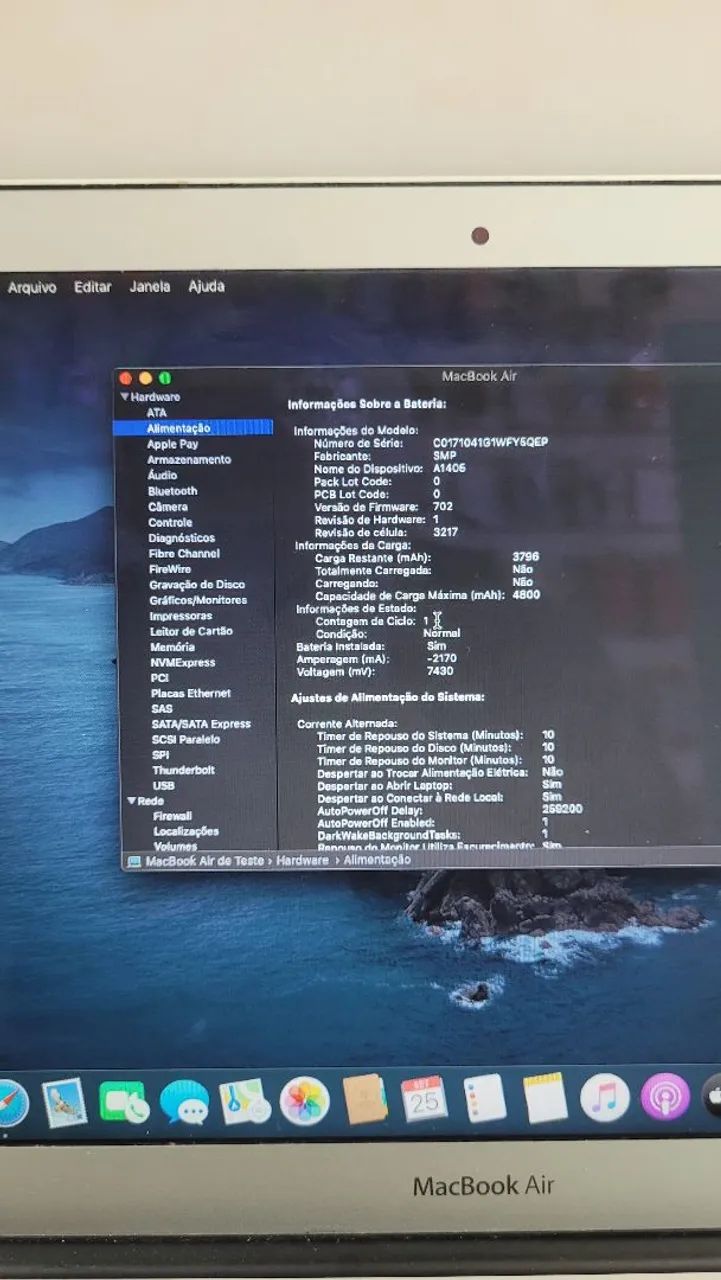Select Placas Ethernet in the sidebar
721x1280 pixels.
coord(191,693)
